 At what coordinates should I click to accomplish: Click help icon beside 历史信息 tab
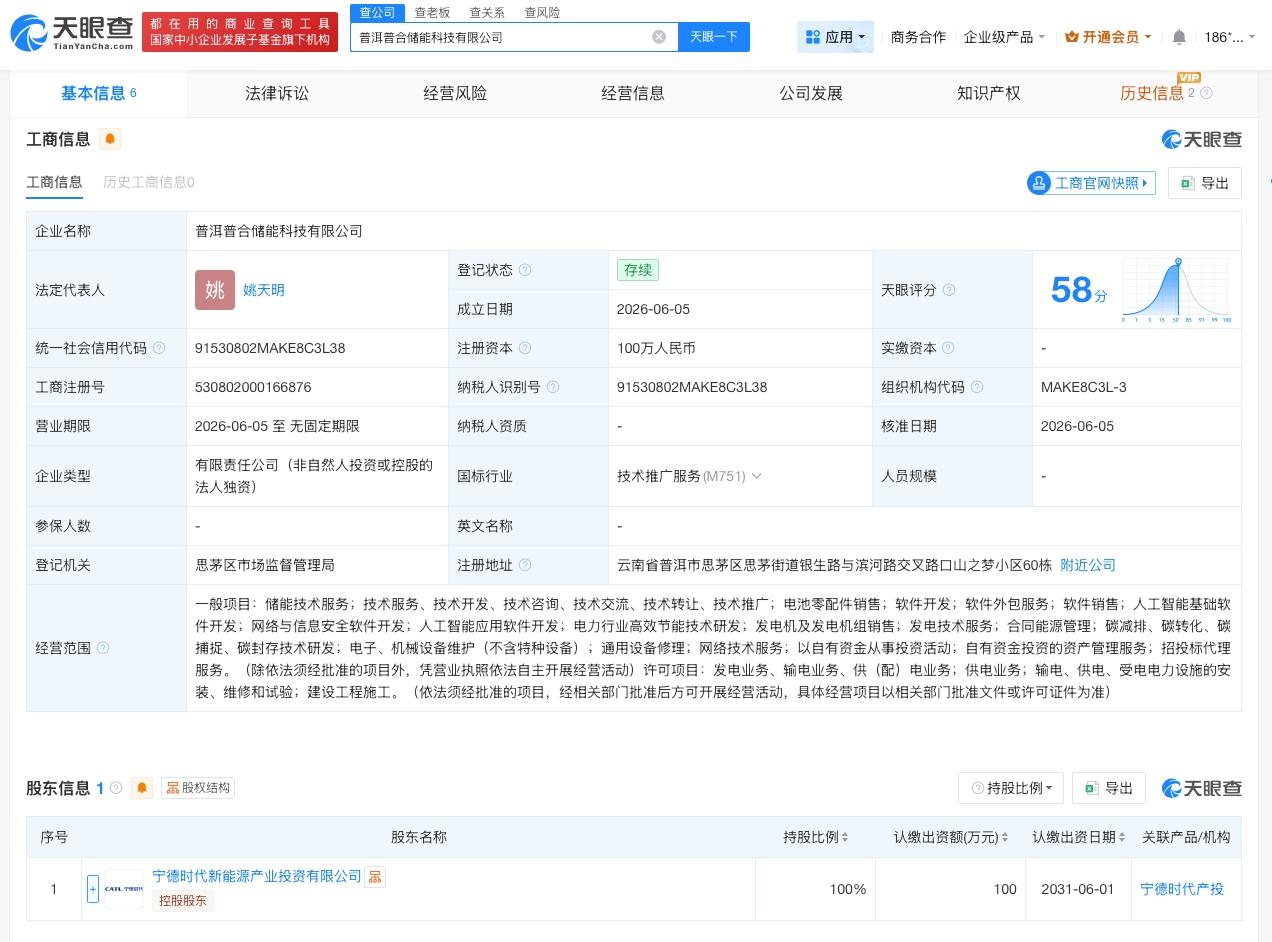click(x=1206, y=93)
